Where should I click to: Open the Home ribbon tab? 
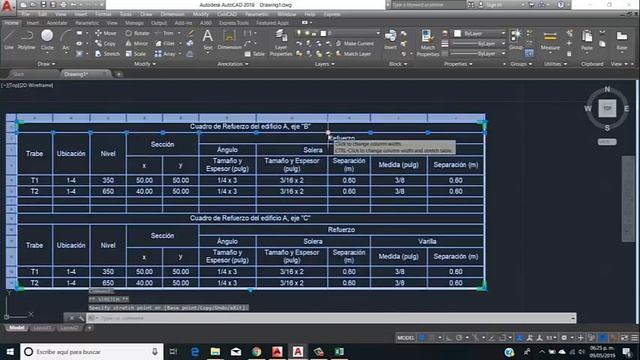pyautogui.click(x=11, y=23)
